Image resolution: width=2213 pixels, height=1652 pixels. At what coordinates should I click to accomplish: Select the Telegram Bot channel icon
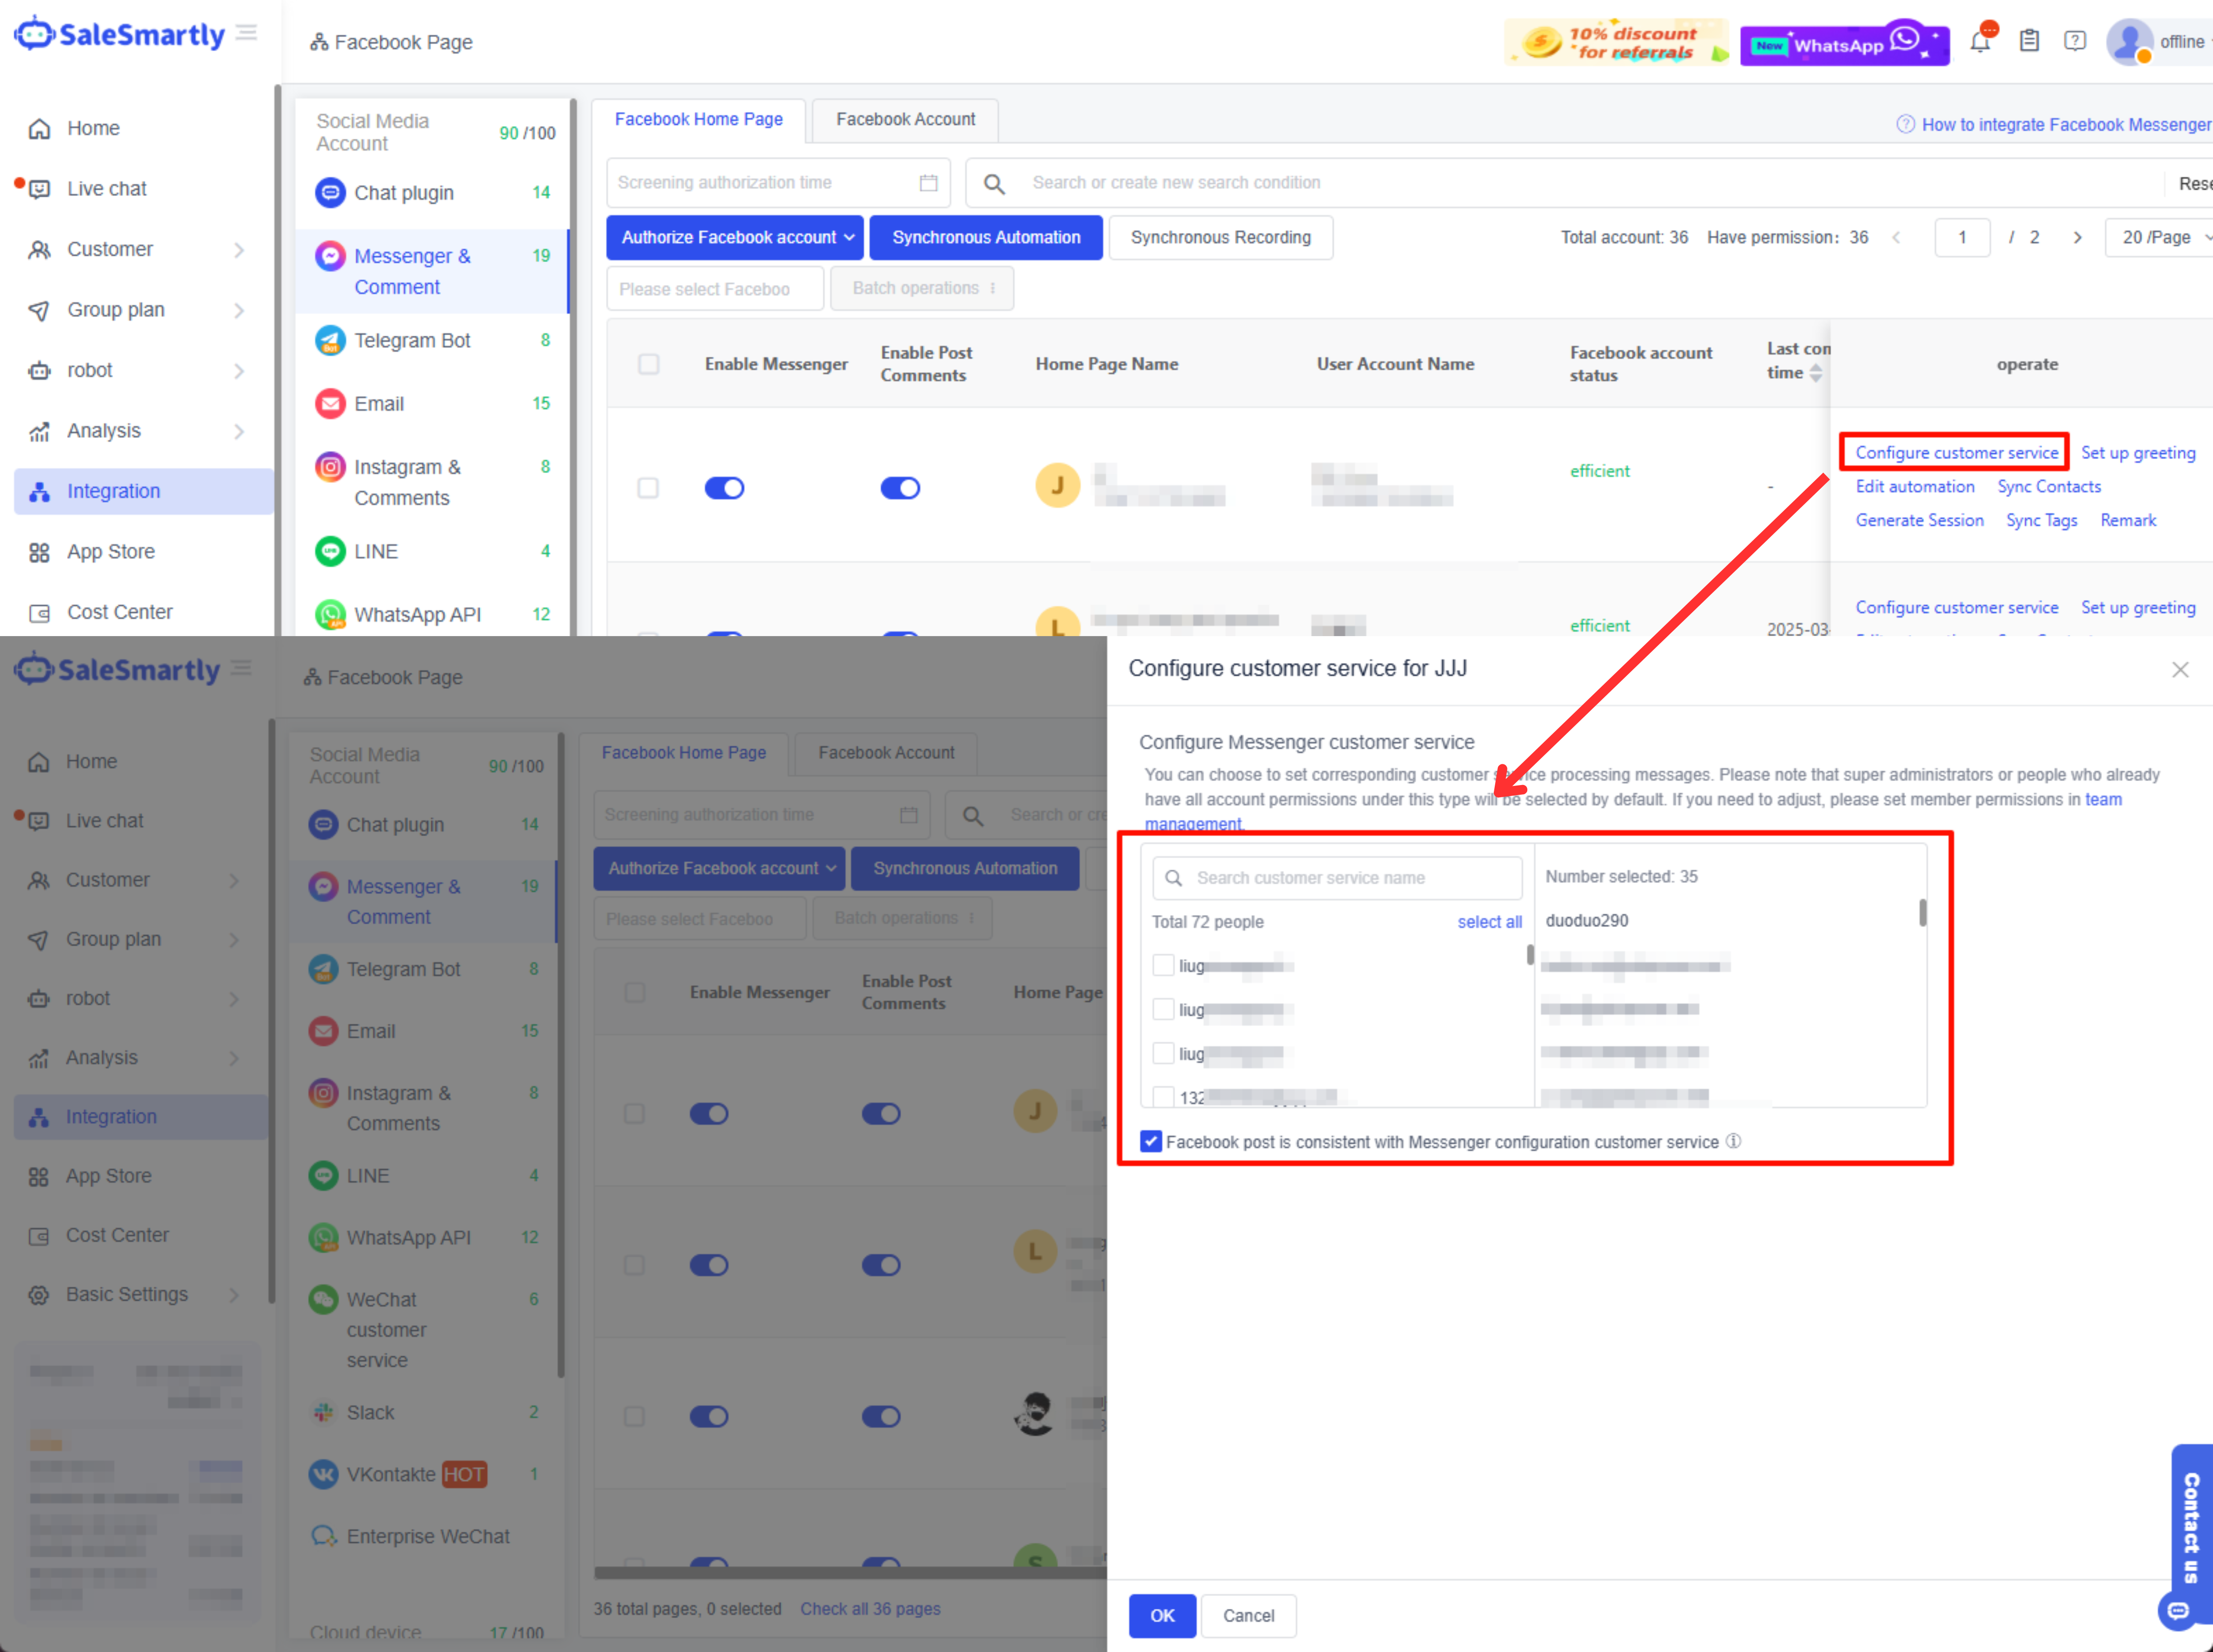[330, 340]
